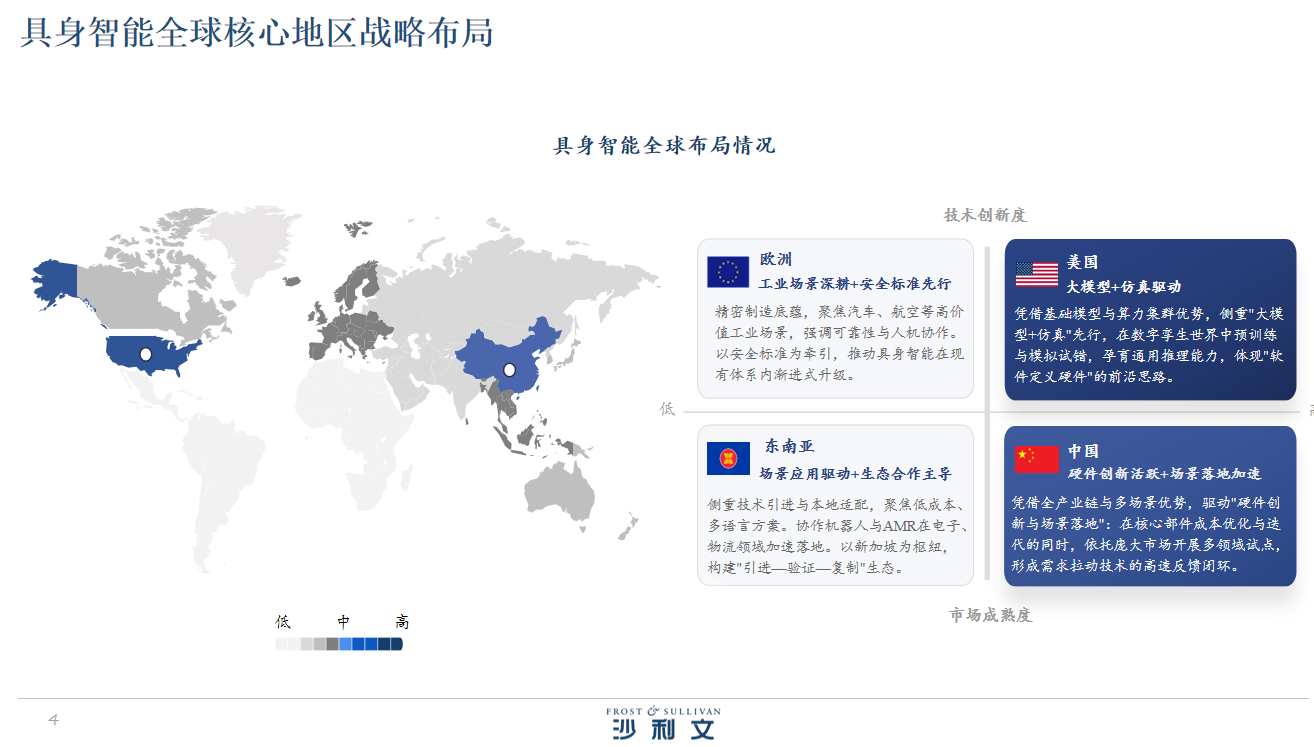Click the 东南亚 card heading
1314x747 pixels.
click(x=790, y=446)
